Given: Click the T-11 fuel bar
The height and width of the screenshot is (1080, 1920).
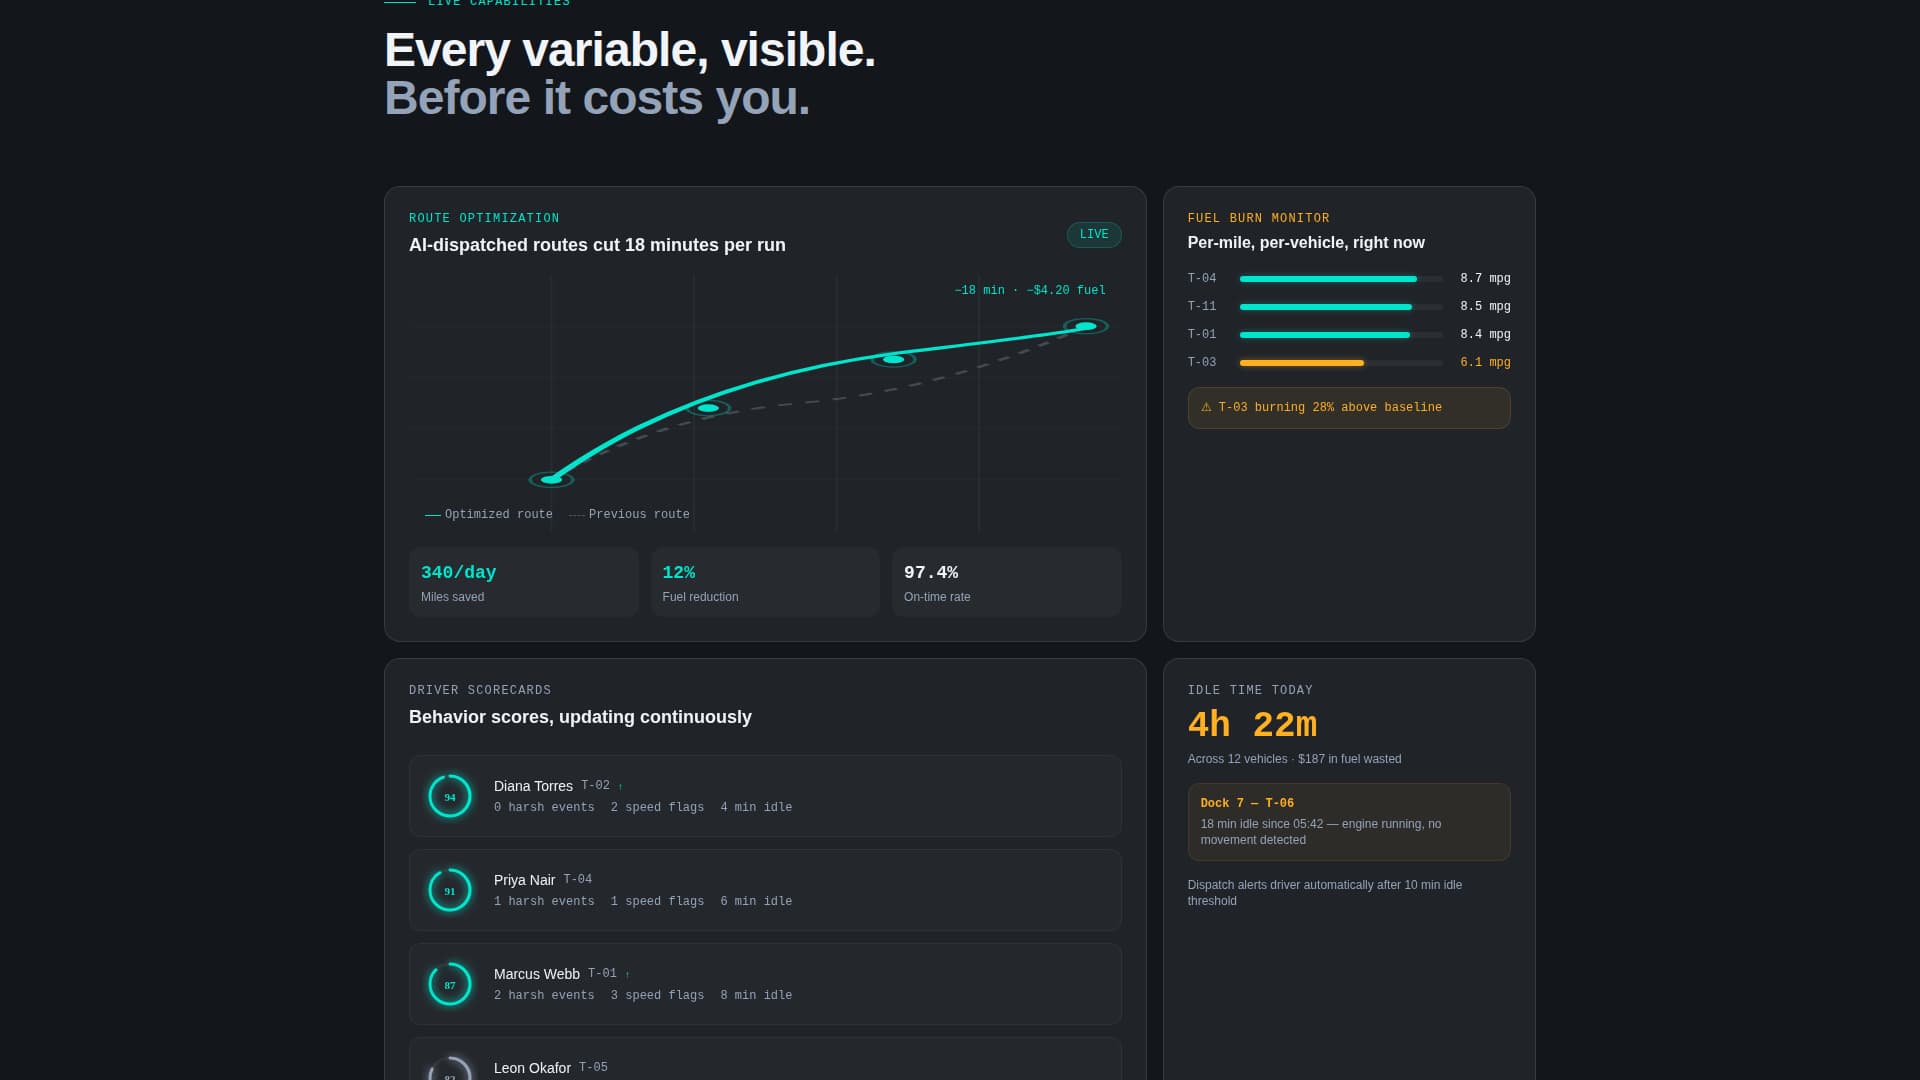Looking at the screenshot, I should pos(1341,307).
